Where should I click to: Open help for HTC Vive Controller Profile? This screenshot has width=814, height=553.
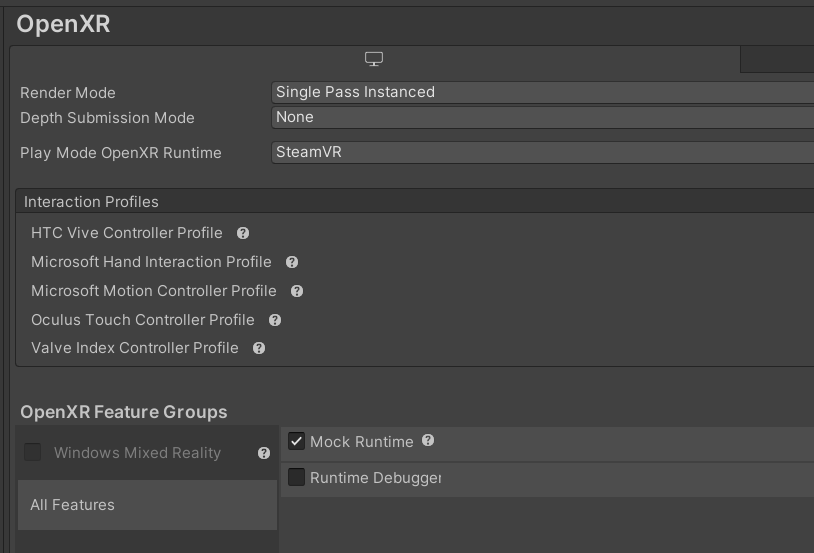(x=243, y=233)
